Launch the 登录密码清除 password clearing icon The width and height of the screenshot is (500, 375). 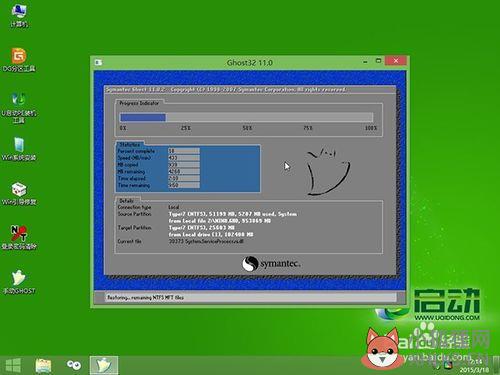click(x=19, y=237)
